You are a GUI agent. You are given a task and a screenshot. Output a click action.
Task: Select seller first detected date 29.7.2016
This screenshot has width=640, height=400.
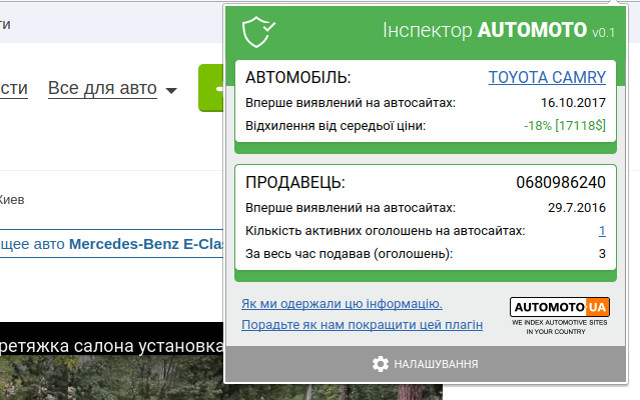577,208
